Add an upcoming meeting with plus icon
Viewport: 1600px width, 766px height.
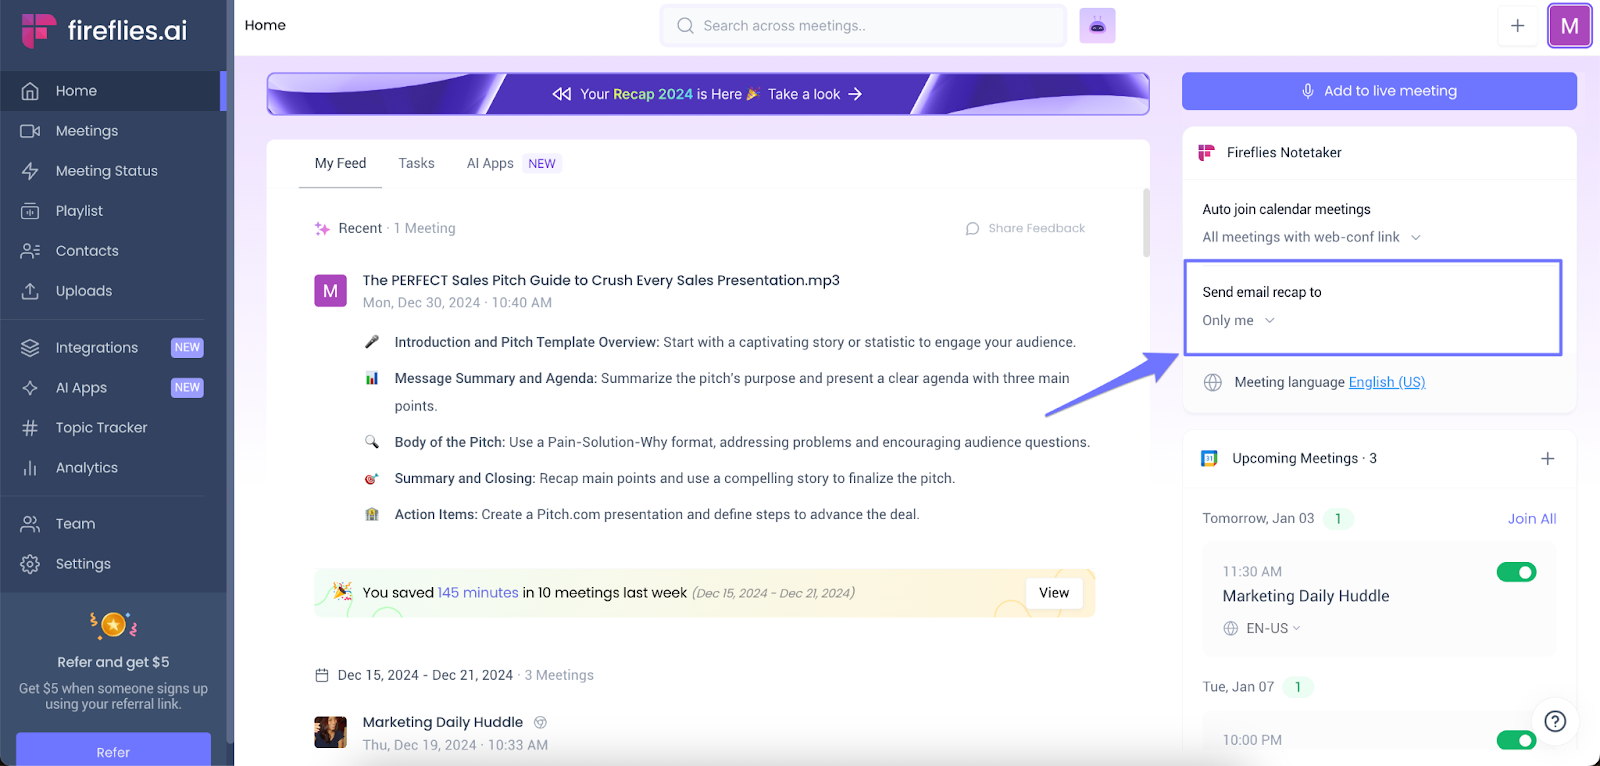1547,458
